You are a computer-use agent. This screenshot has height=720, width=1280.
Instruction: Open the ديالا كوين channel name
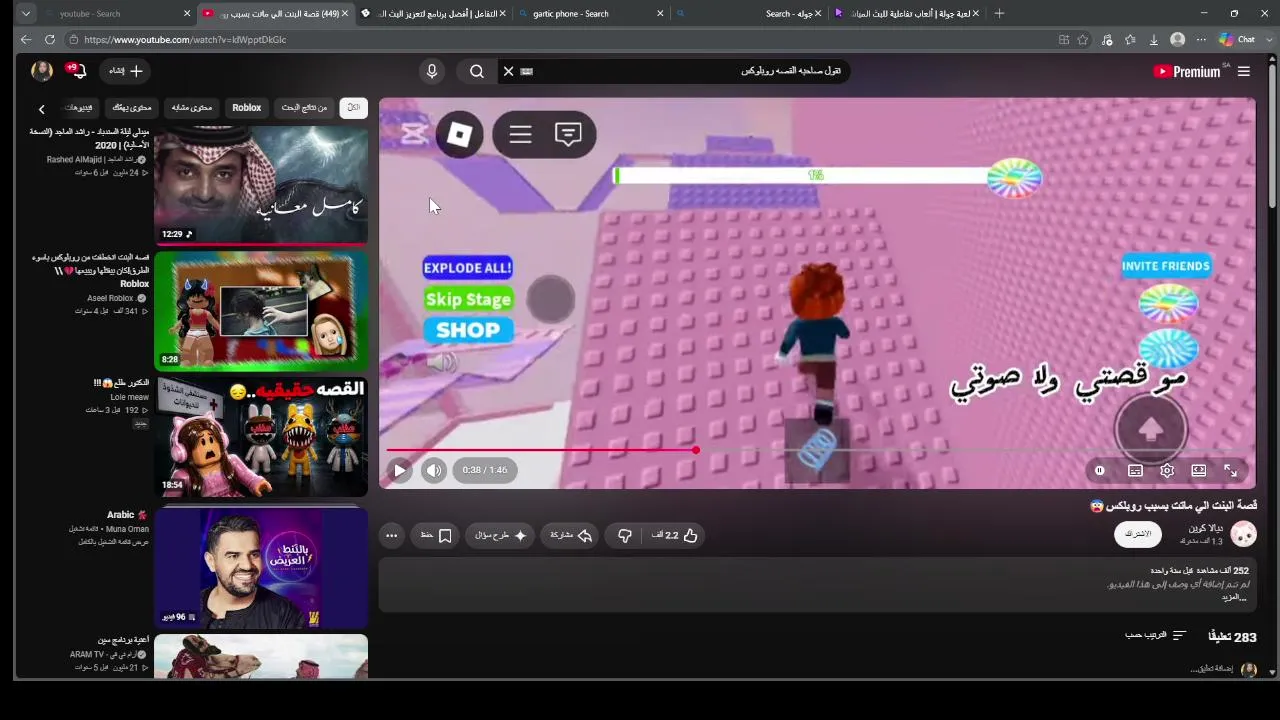pyautogui.click(x=1206, y=528)
